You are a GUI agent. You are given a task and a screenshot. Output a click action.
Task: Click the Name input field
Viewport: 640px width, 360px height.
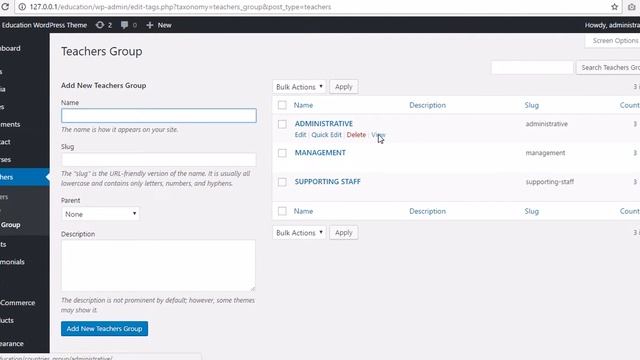159,116
